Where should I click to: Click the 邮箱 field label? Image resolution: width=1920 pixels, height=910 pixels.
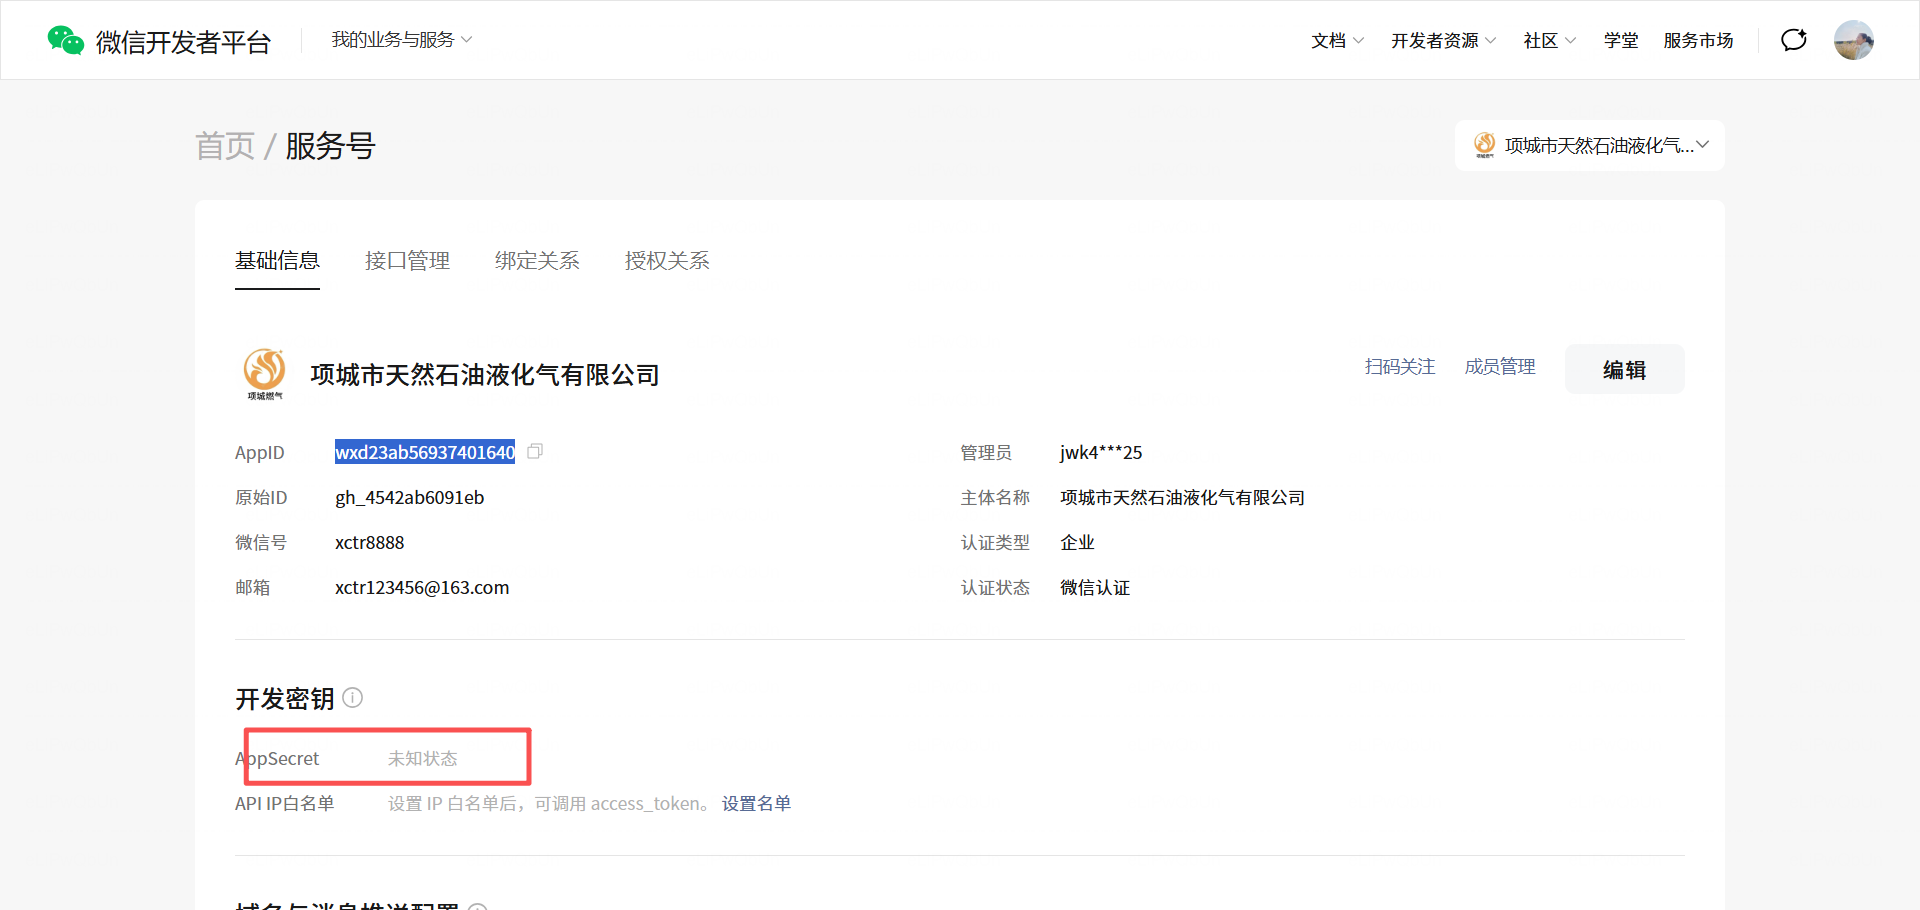253,588
